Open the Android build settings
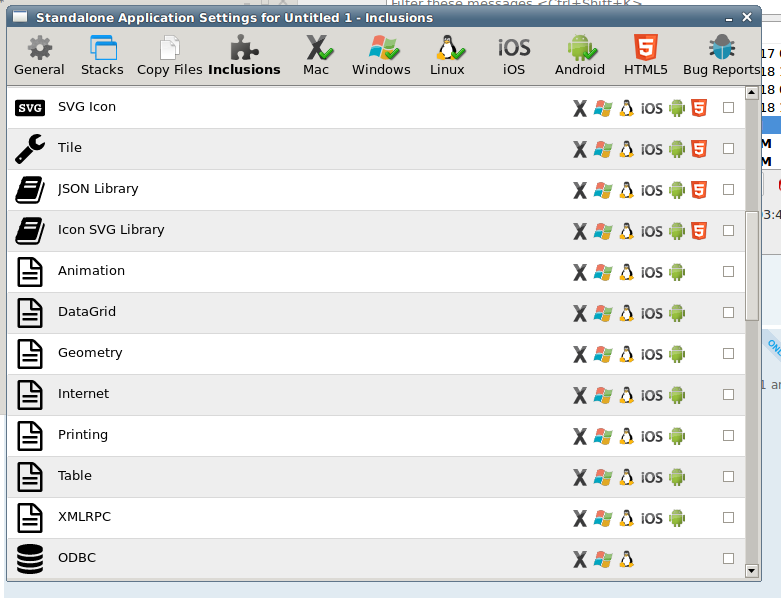This screenshot has height=598, width=781. tap(580, 56)
